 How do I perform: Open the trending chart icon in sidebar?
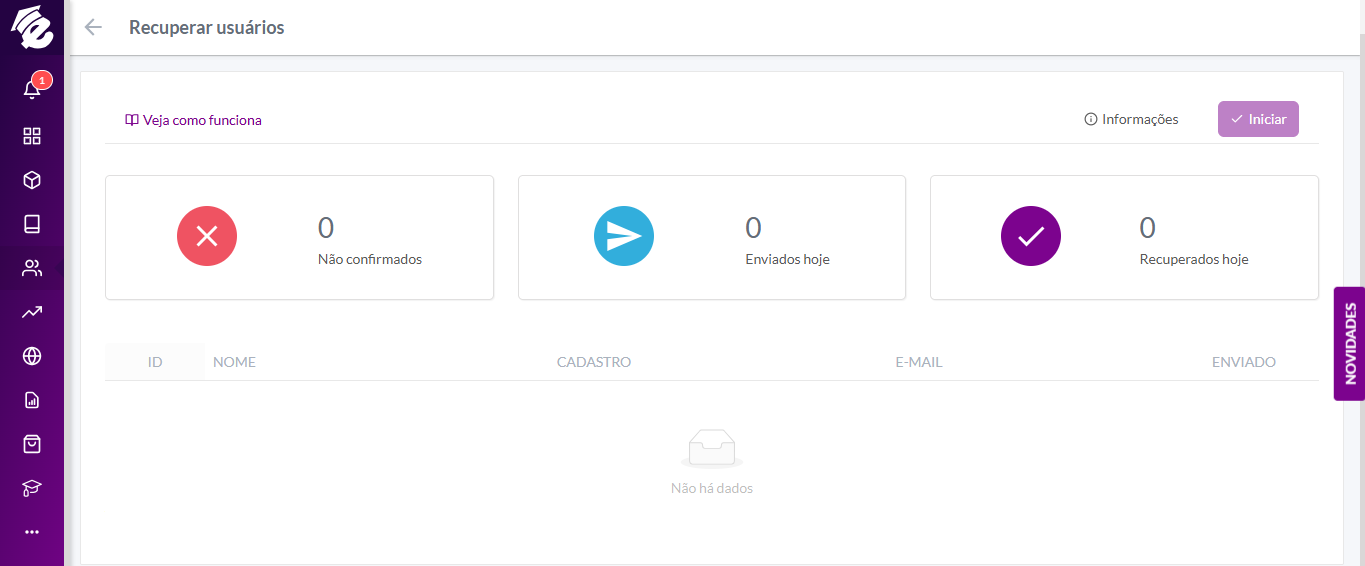pos(32,312)
